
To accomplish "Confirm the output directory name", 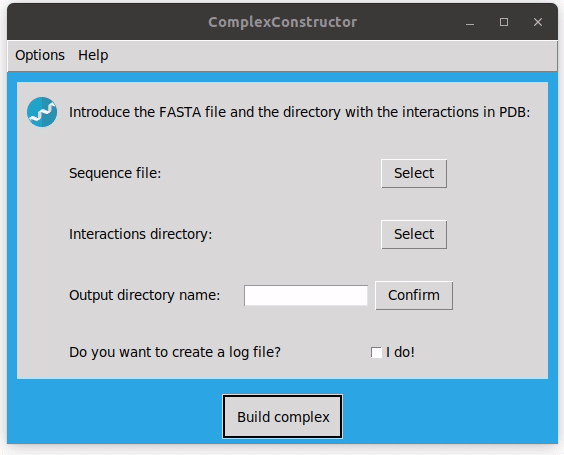I will pos(414,295).
